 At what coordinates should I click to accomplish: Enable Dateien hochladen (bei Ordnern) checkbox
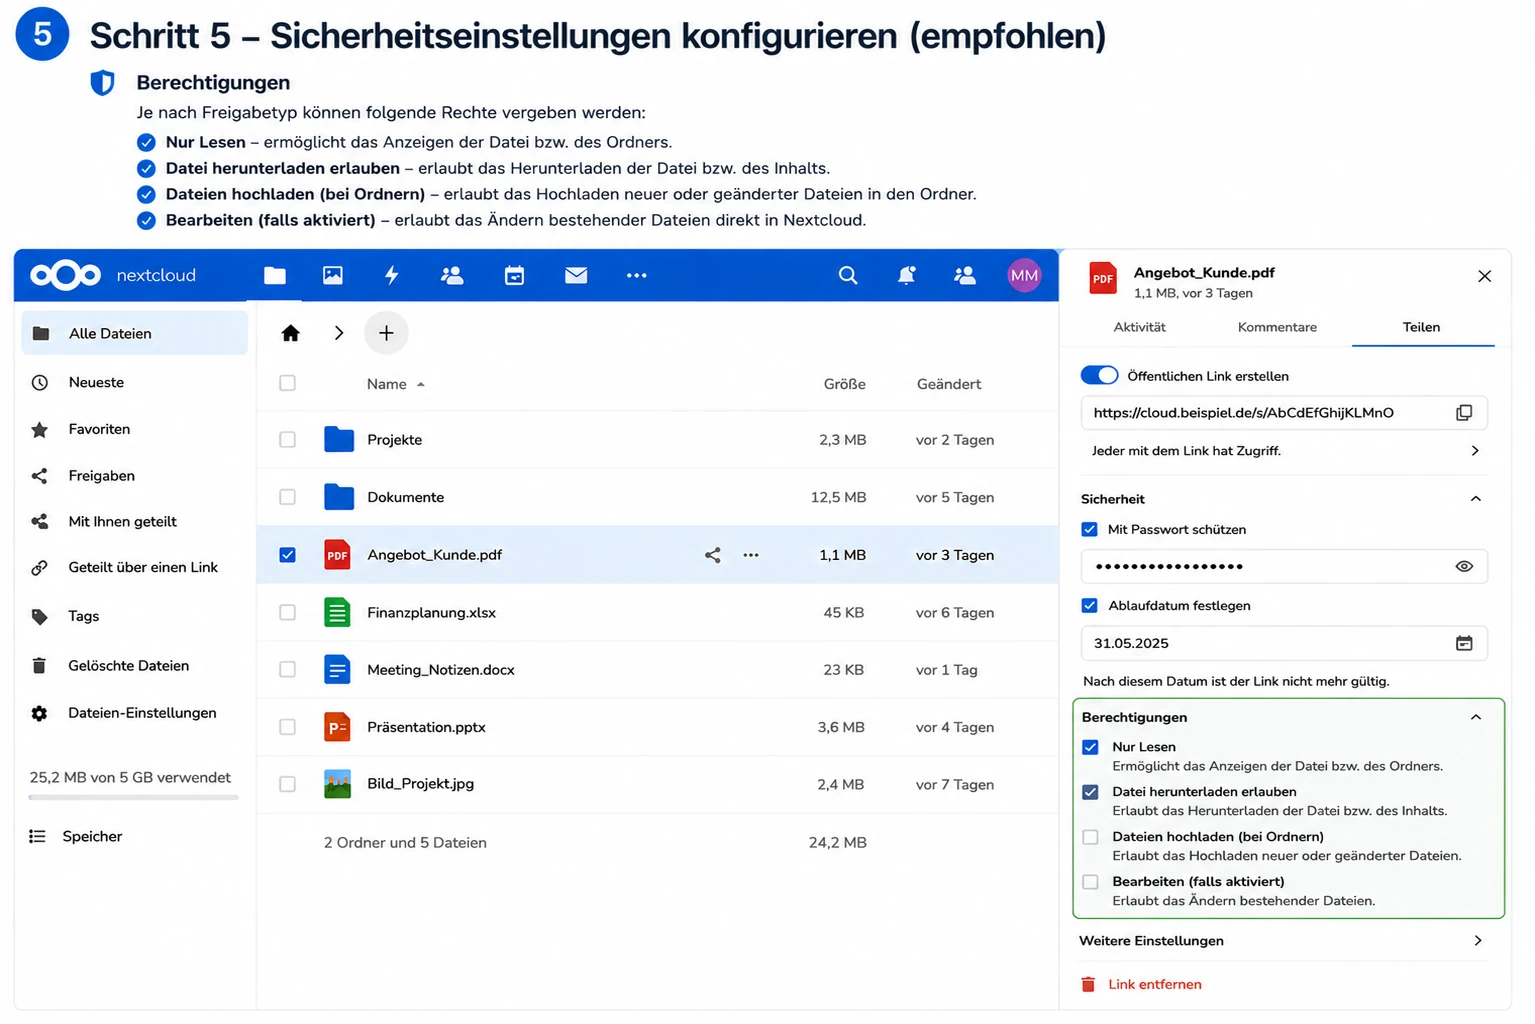[x=1091, y=837]
